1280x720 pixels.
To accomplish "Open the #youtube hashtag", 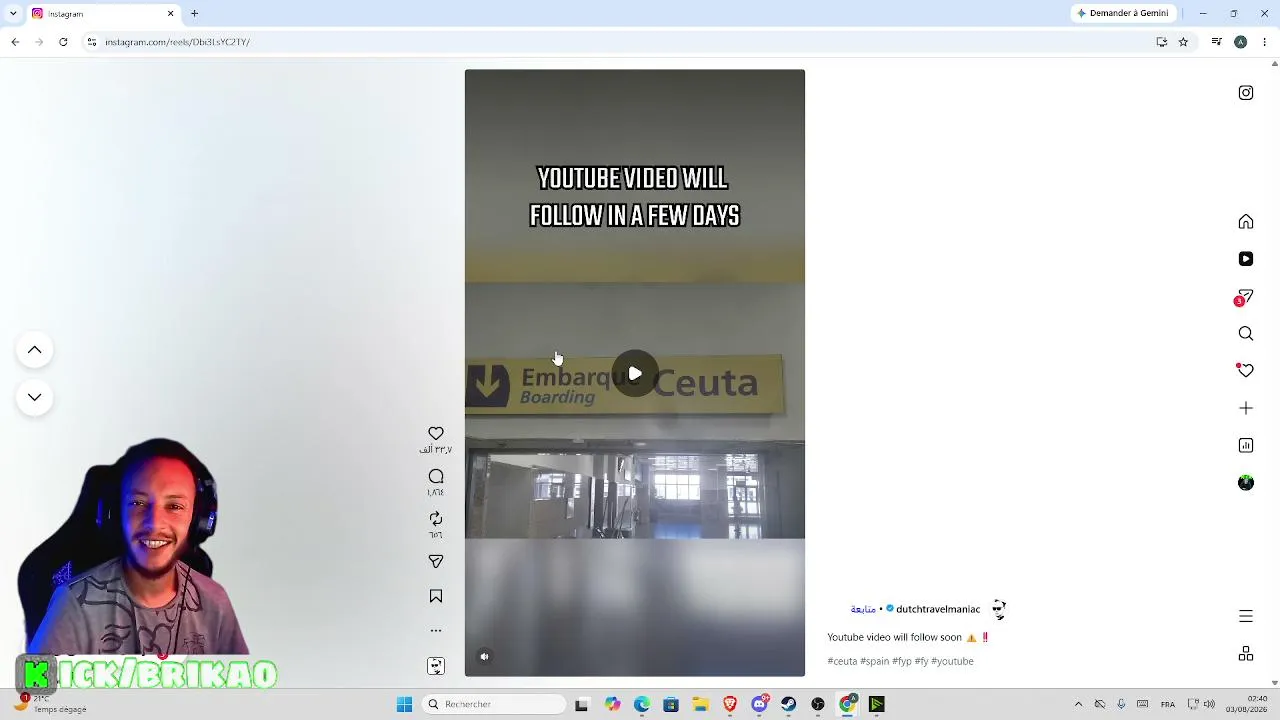I will pyautogui.click(x=952, y=661).
